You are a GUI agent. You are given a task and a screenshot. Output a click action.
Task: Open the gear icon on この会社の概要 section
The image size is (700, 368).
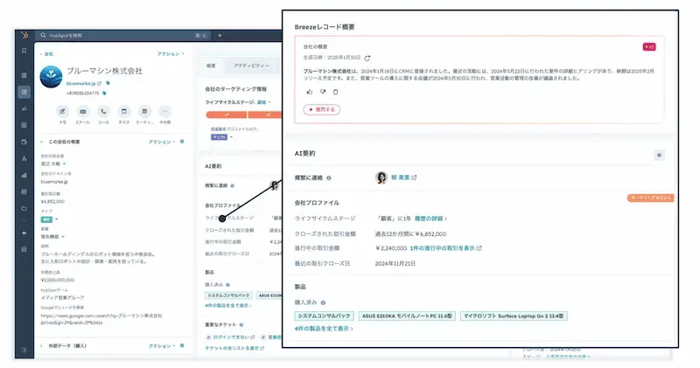[182, 142]
